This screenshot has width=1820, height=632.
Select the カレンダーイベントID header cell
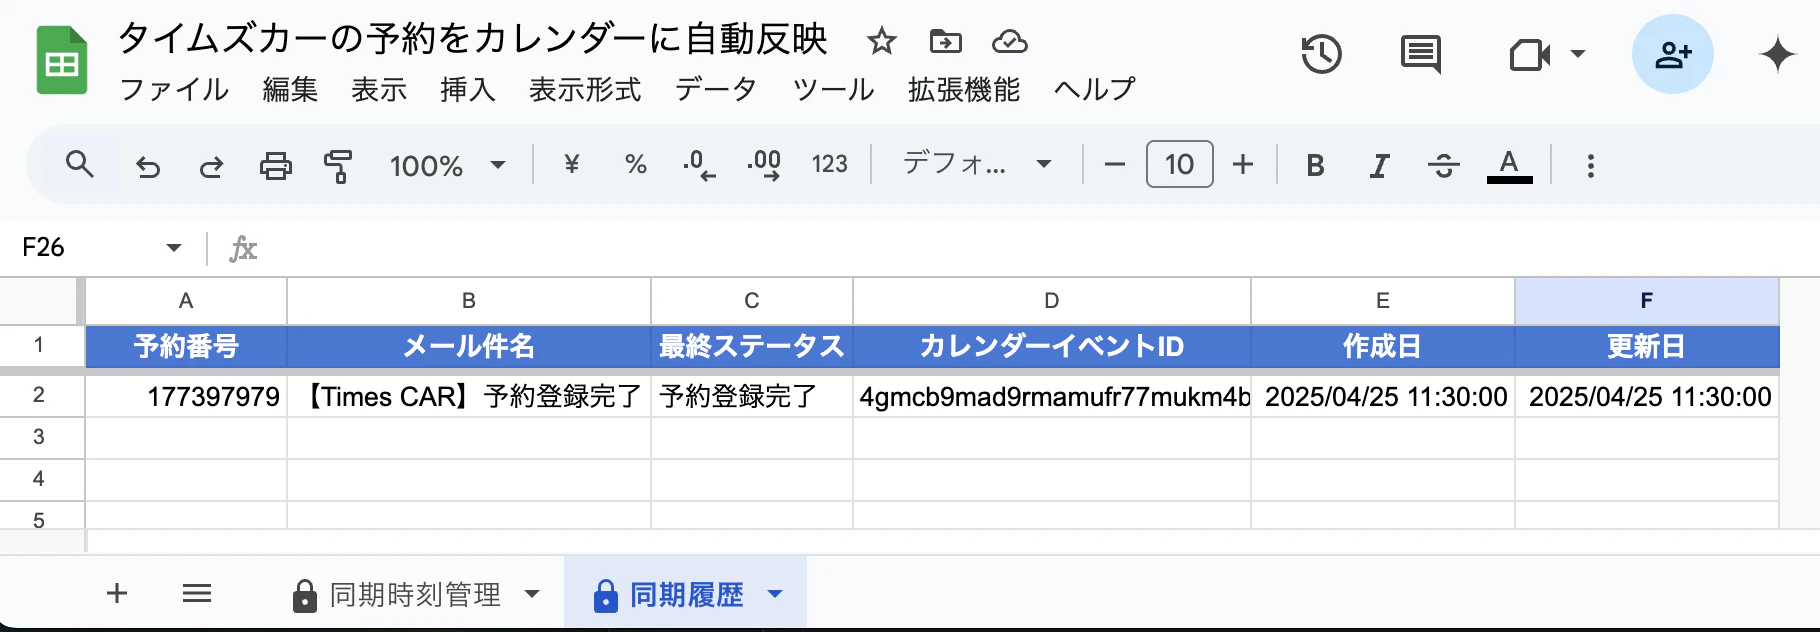tap(1051, 346)
